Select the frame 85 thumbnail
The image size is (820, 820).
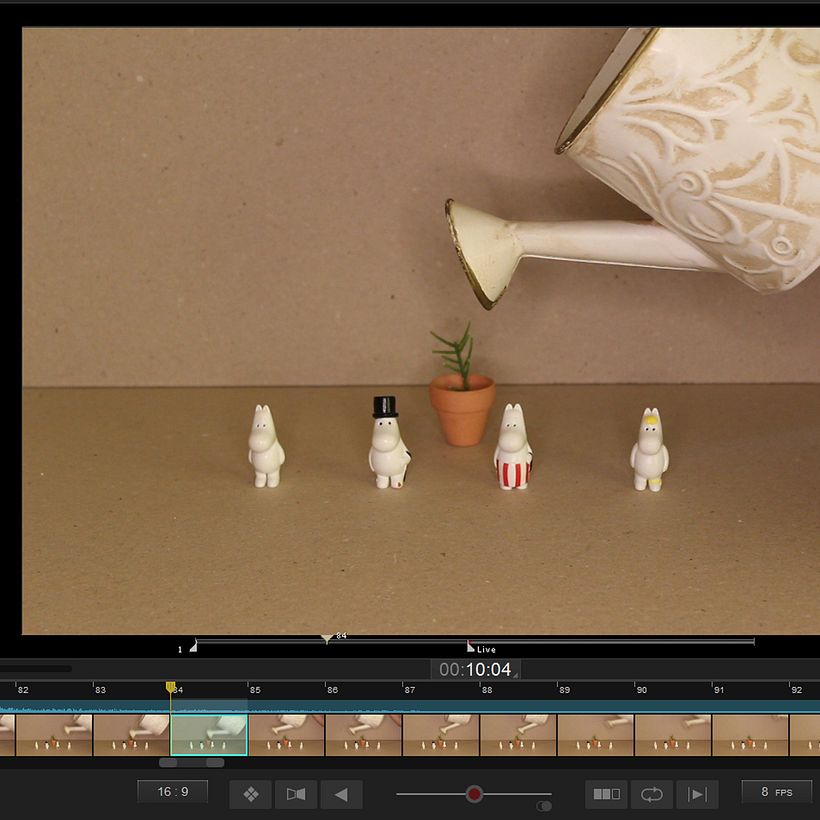pos(286,735)
